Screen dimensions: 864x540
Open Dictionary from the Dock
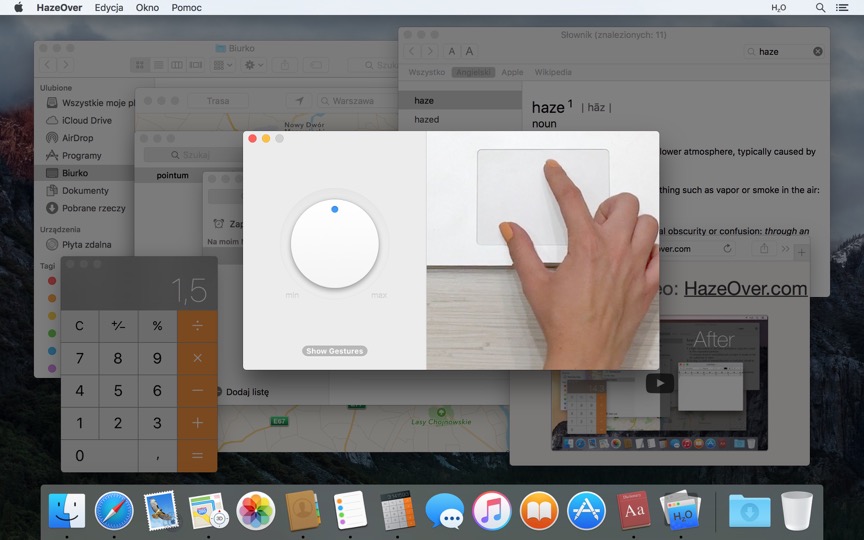634,511
